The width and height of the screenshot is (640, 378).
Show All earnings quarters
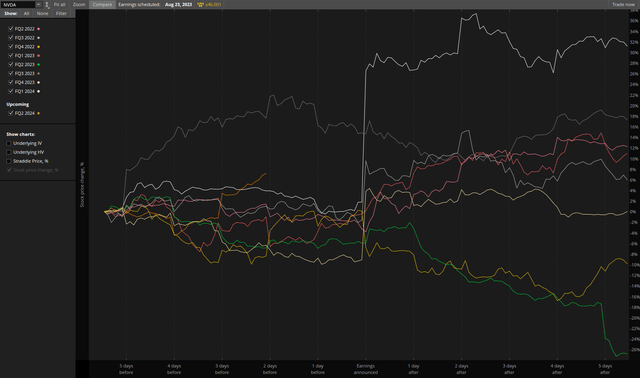tap(27, 13)
